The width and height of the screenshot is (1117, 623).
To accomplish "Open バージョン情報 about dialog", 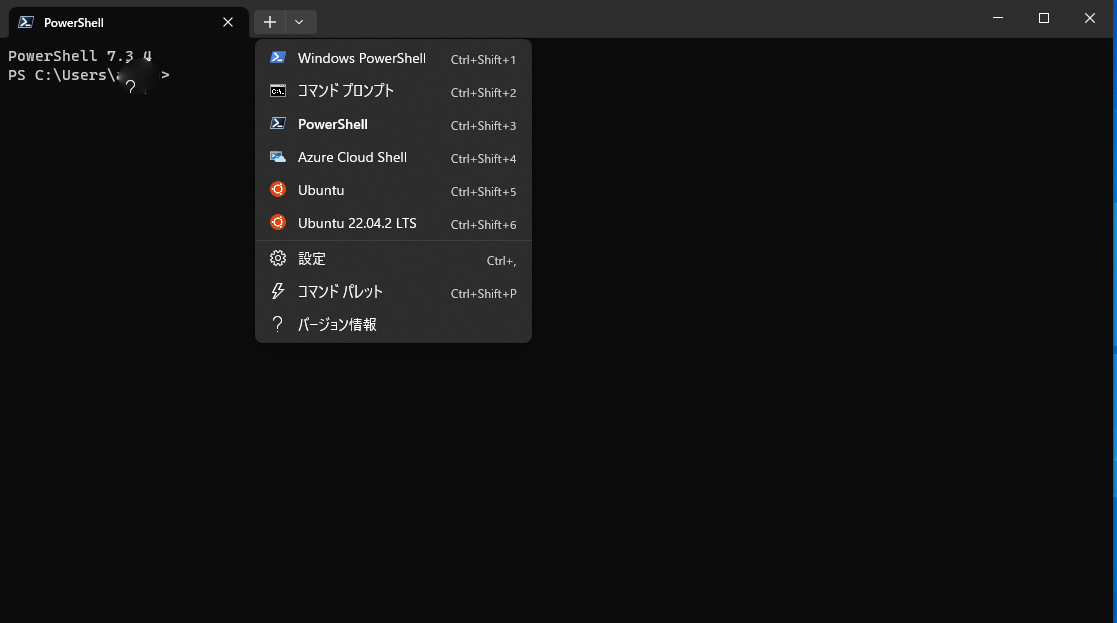I will (393, 325).
